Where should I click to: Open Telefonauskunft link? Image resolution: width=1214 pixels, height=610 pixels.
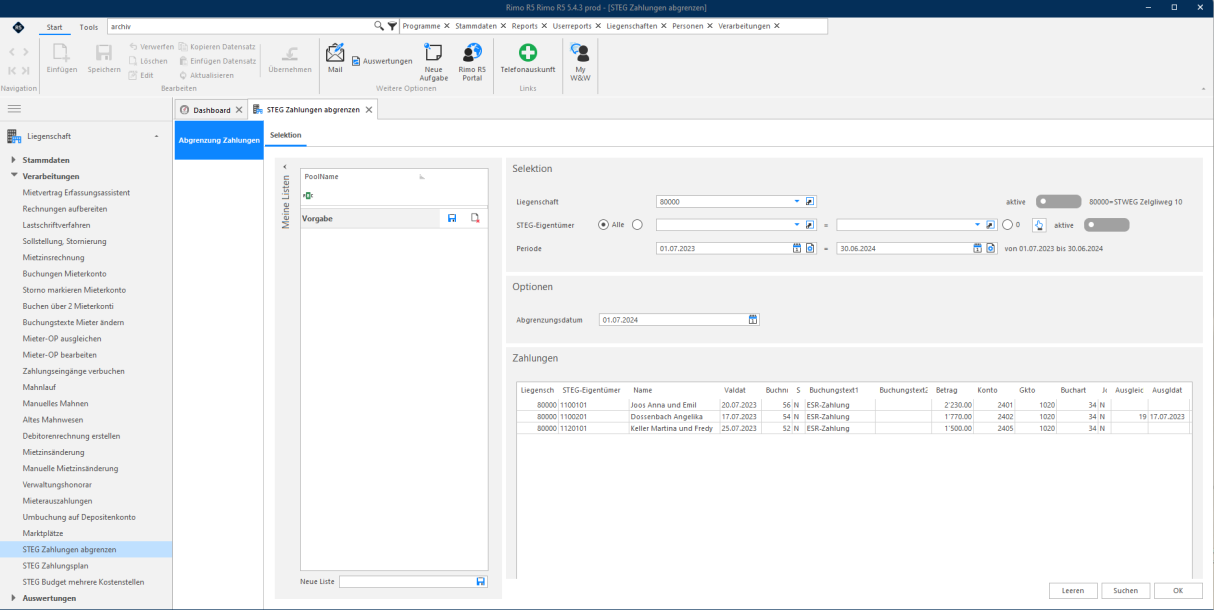click(528, 58)
